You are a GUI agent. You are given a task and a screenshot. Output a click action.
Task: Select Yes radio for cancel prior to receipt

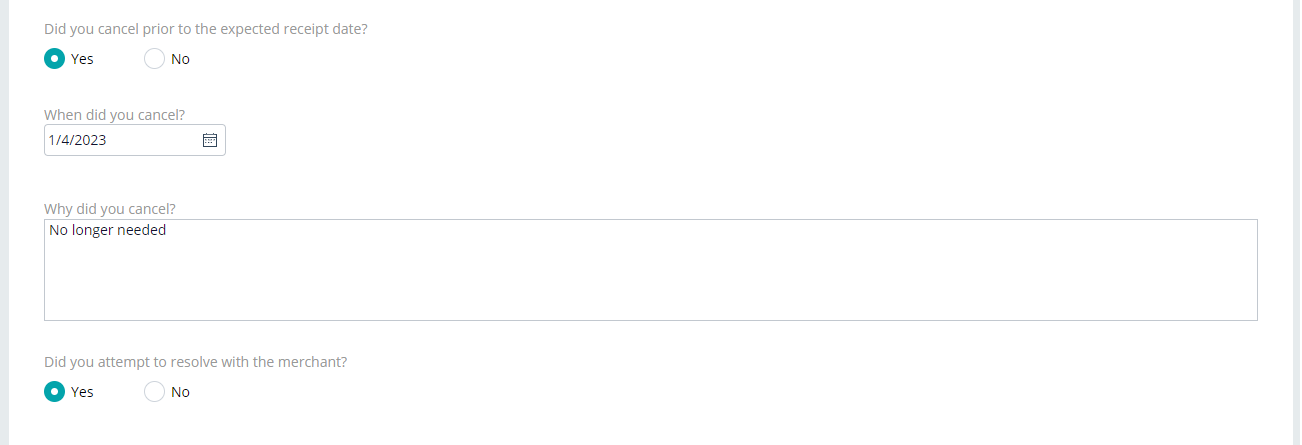[54, 59]
